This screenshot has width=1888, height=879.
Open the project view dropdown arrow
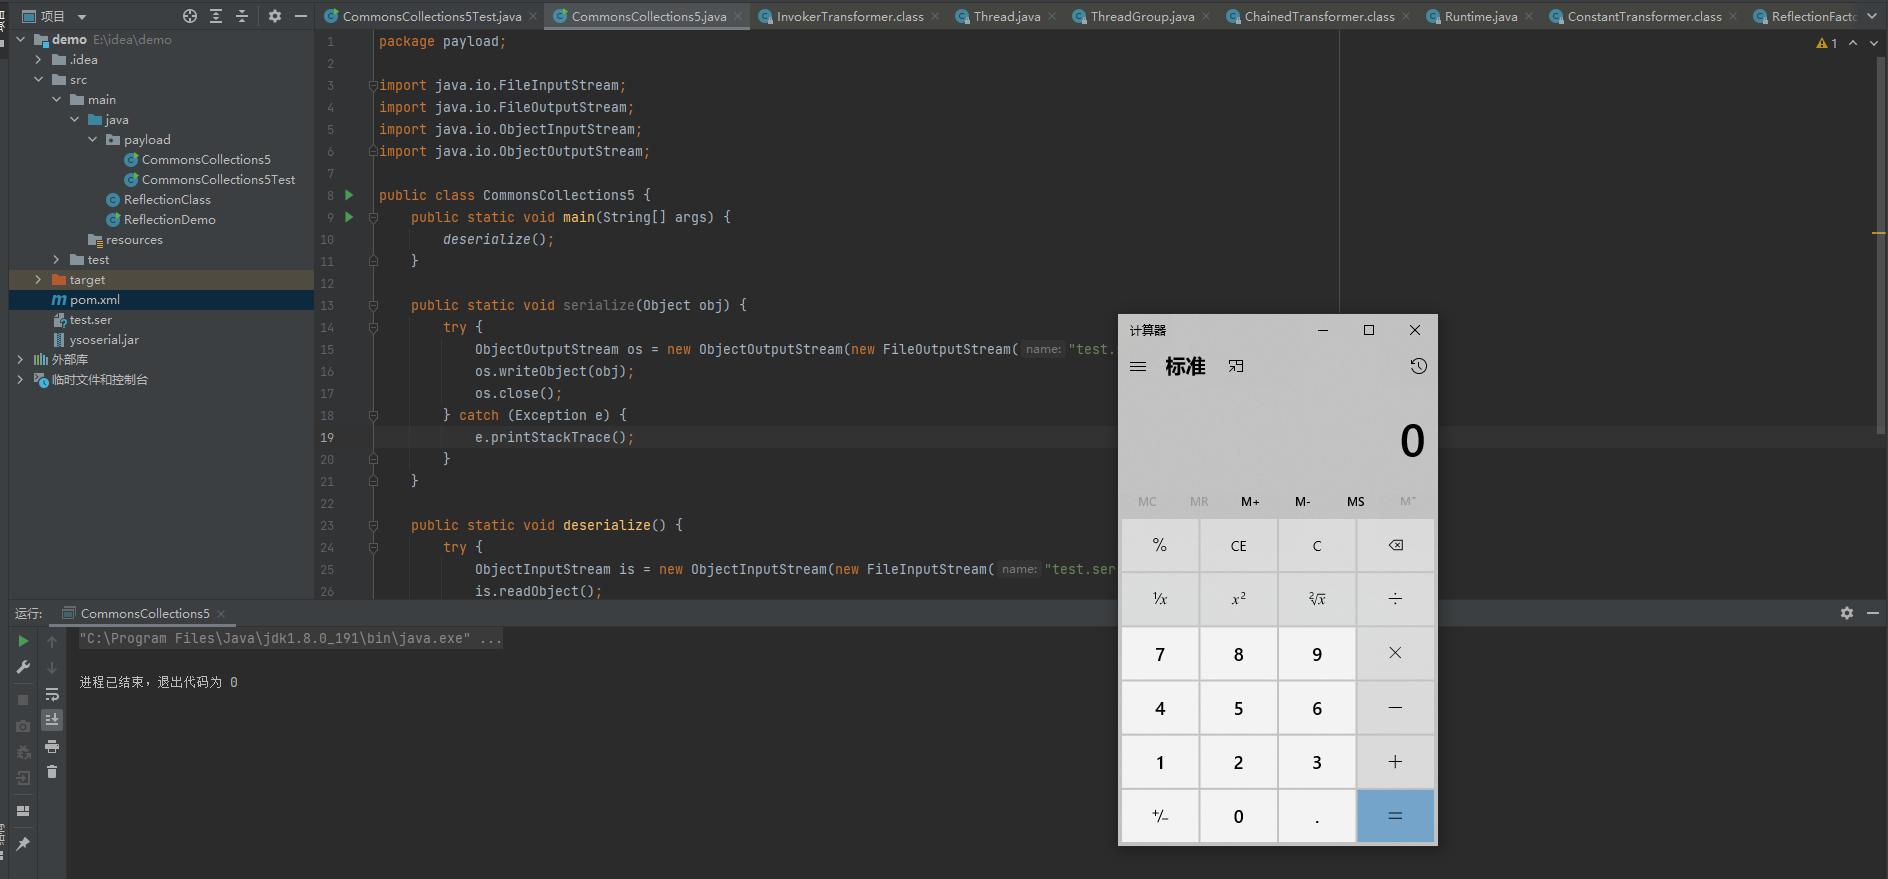[82, 17]
